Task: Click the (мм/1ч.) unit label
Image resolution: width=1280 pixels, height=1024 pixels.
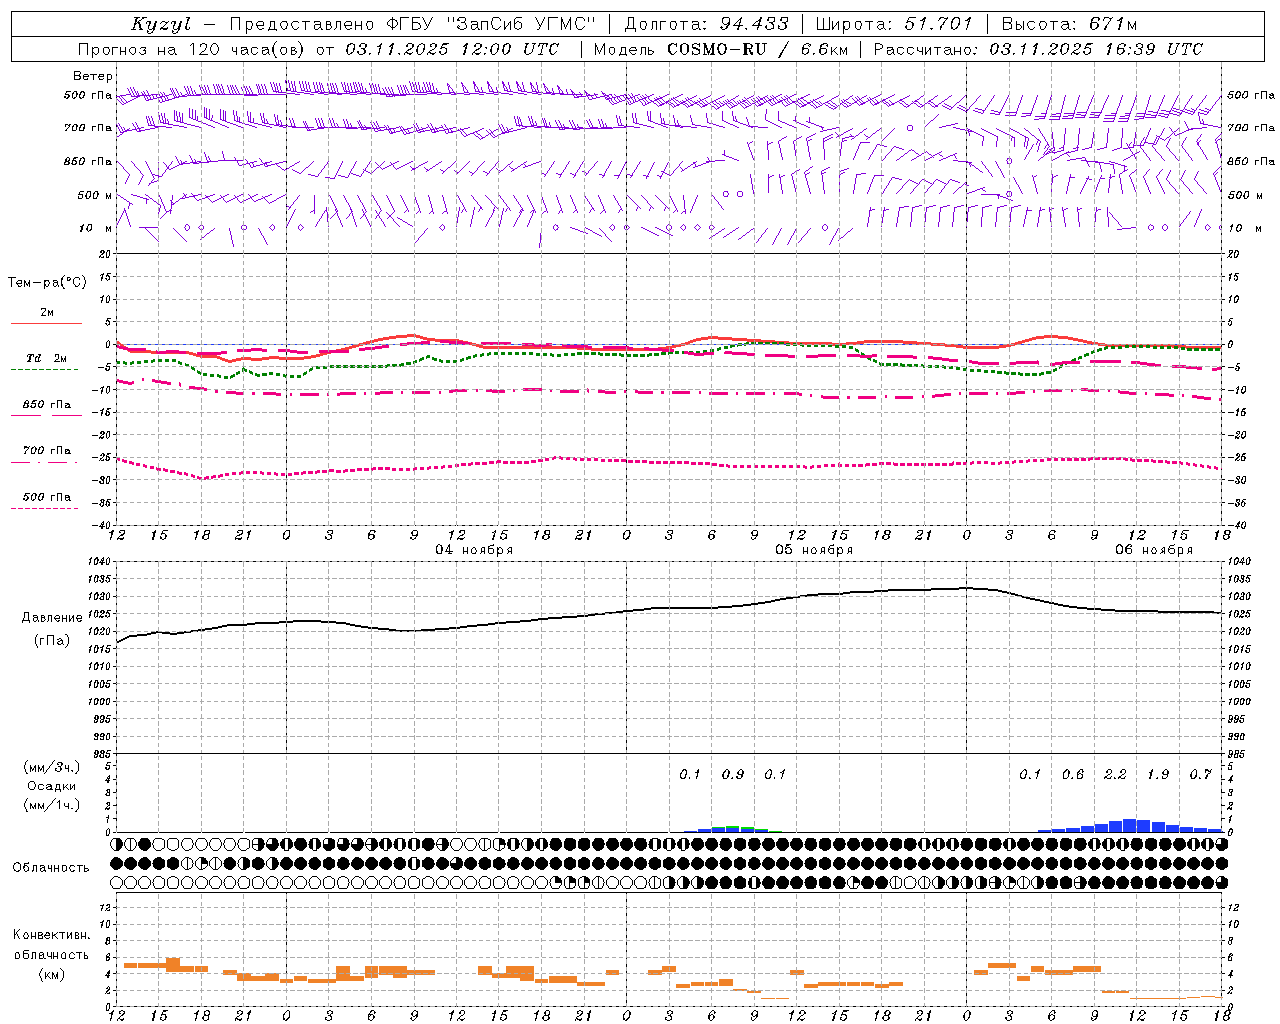Action: 51,805
